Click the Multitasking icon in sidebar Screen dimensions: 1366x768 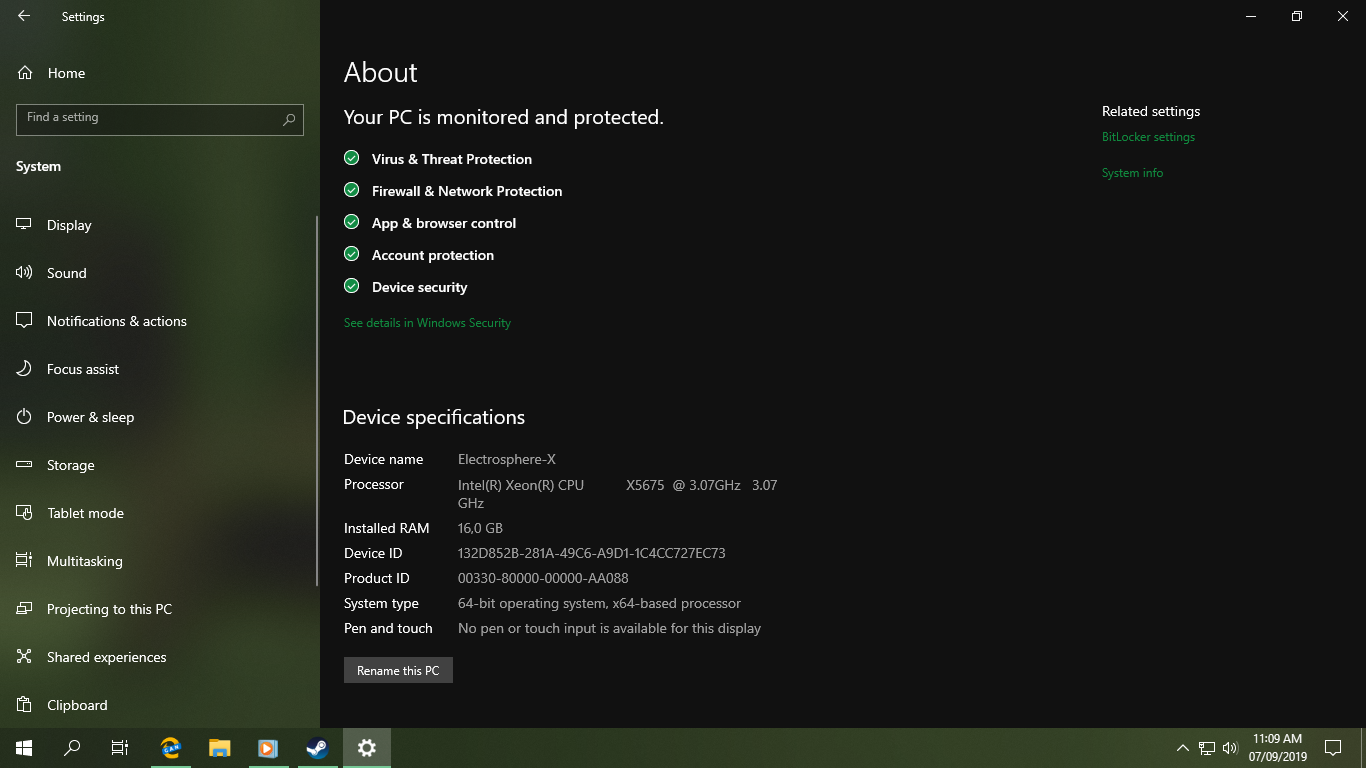click(24, 561)
